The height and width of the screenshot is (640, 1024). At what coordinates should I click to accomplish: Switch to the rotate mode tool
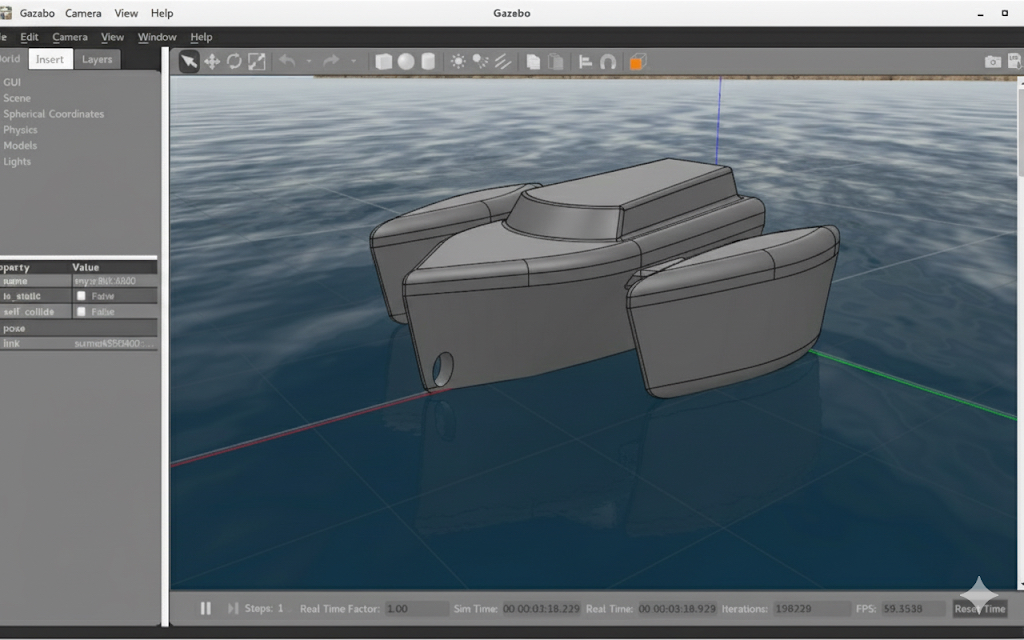pos(234,62)
